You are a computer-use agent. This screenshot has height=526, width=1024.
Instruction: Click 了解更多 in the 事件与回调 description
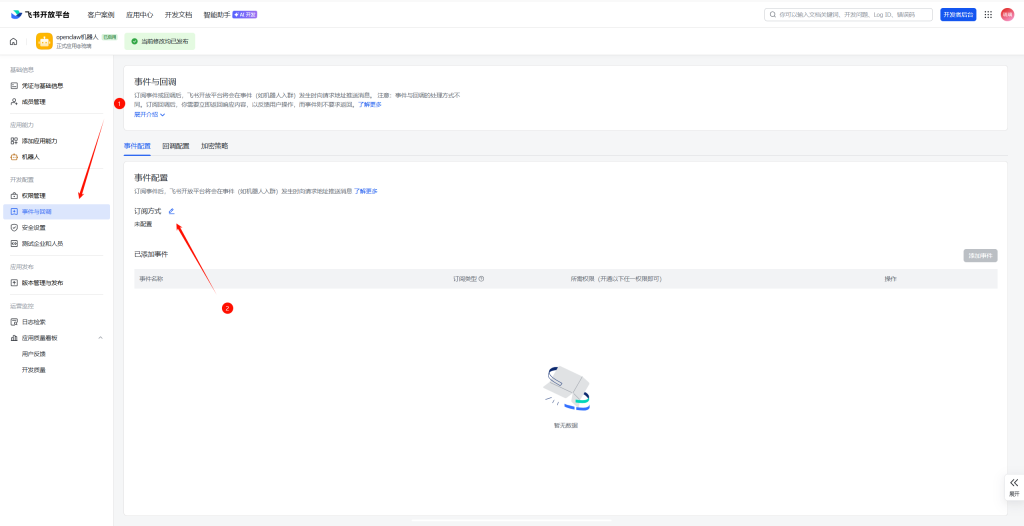click(x=369, y=105)
